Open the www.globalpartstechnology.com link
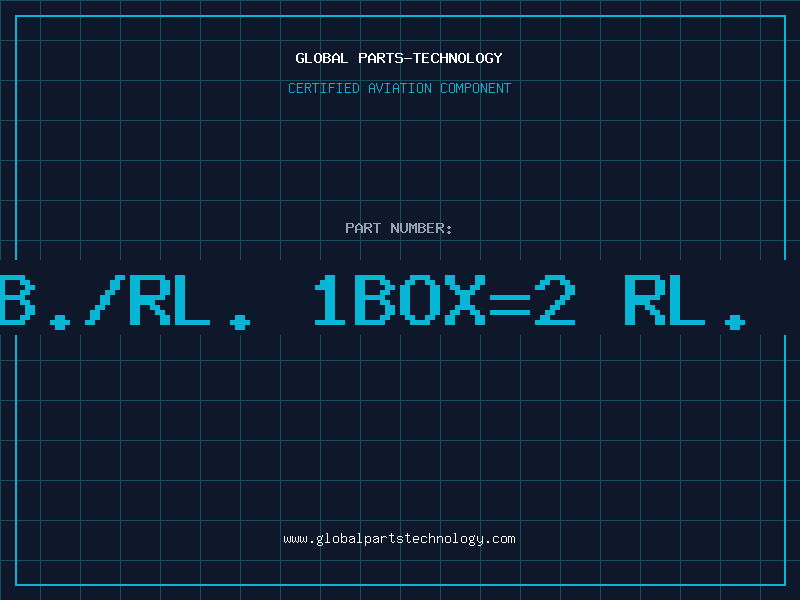Viewport: 800px width, 600px height. (x=399, y=539)
